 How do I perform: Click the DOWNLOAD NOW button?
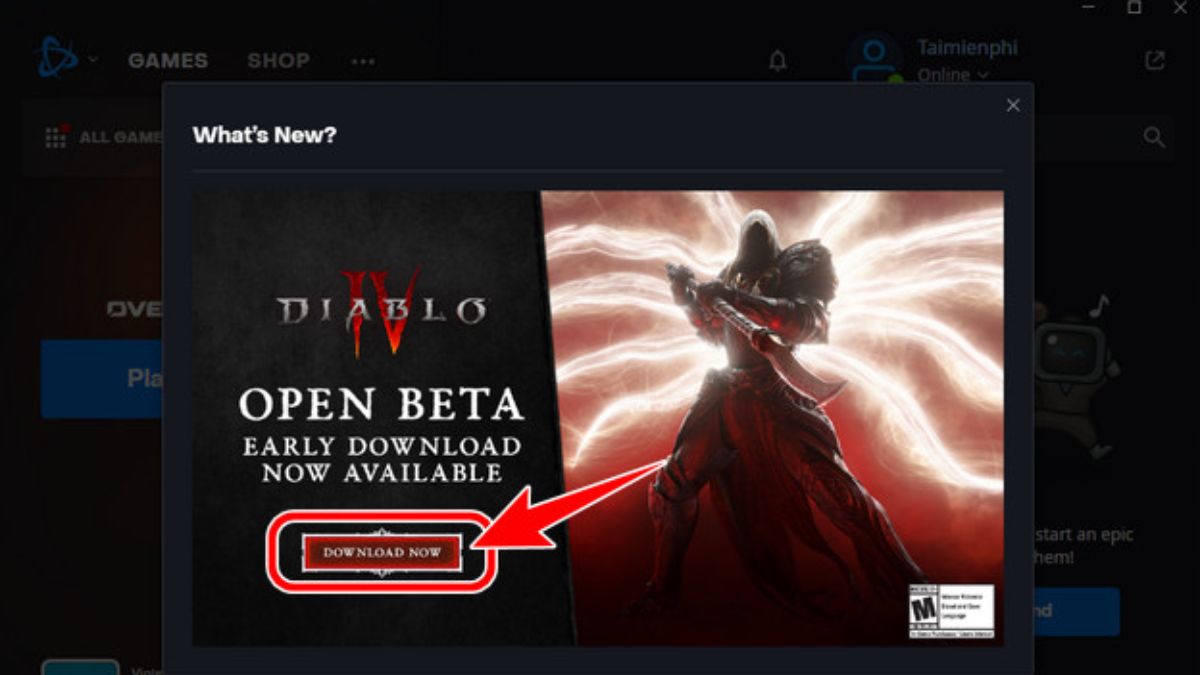click(x=382, y=552)
